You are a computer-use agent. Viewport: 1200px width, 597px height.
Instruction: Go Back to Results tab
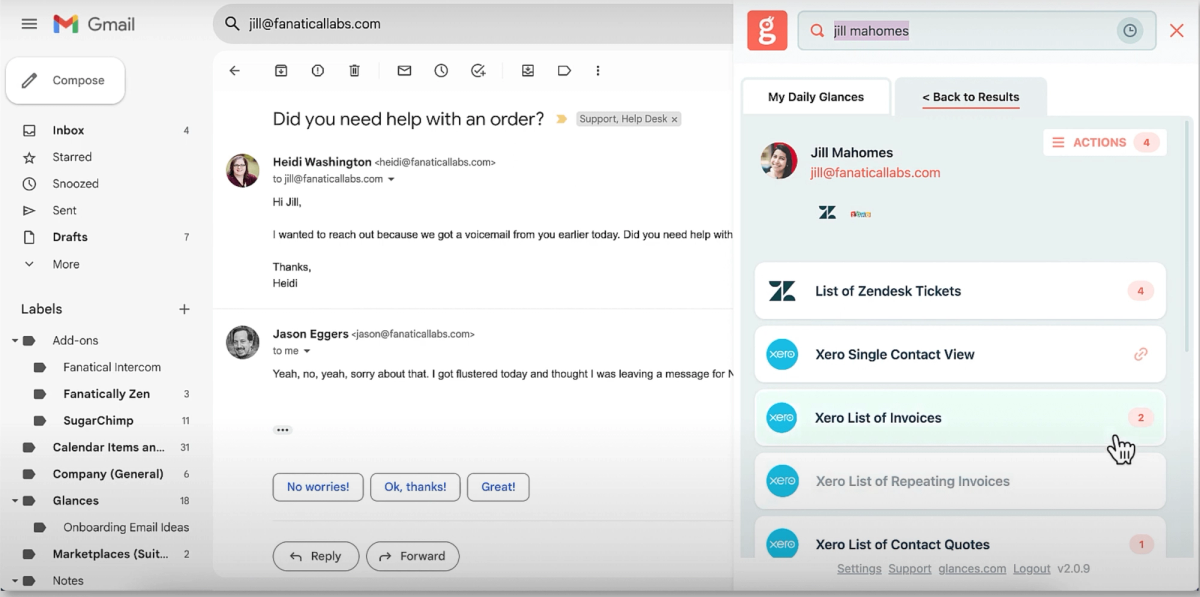(x=971, y=97)
